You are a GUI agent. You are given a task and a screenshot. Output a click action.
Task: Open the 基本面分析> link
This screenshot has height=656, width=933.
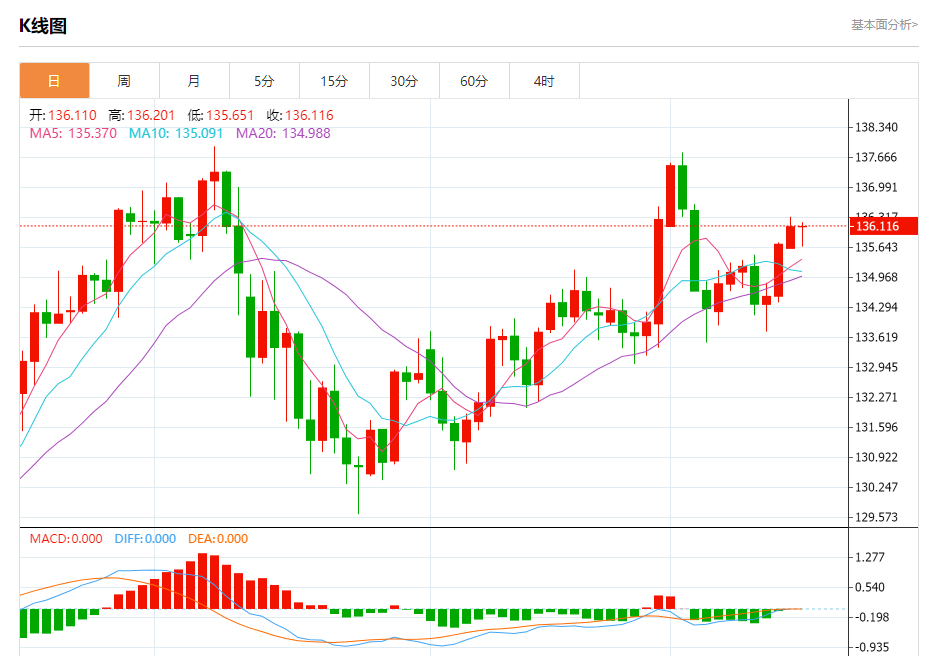[x=884, y=24]
